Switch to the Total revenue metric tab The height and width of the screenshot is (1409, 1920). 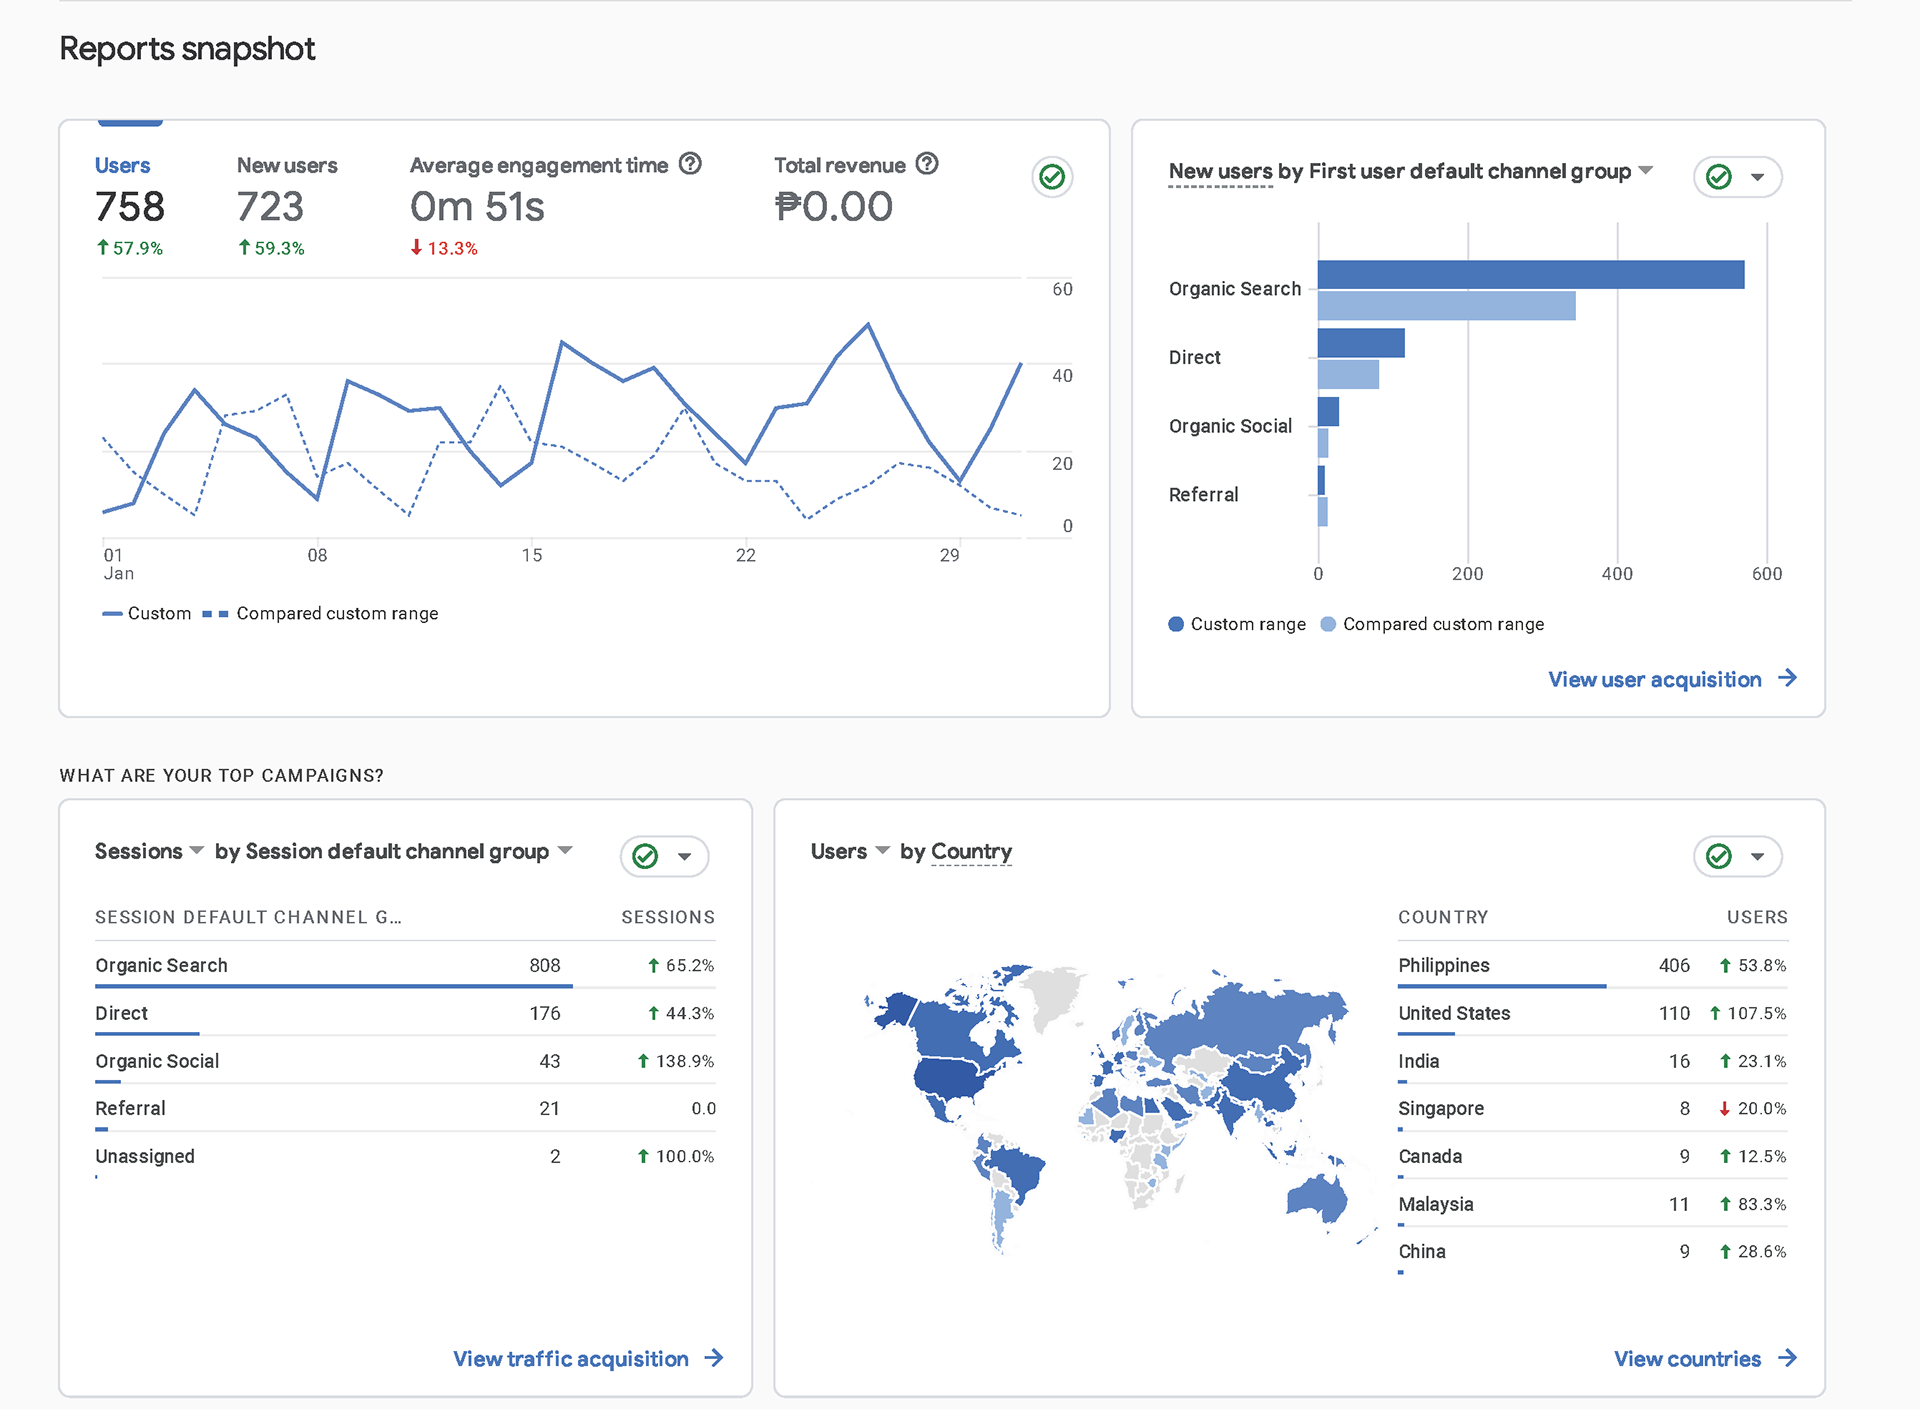(840, 165)
